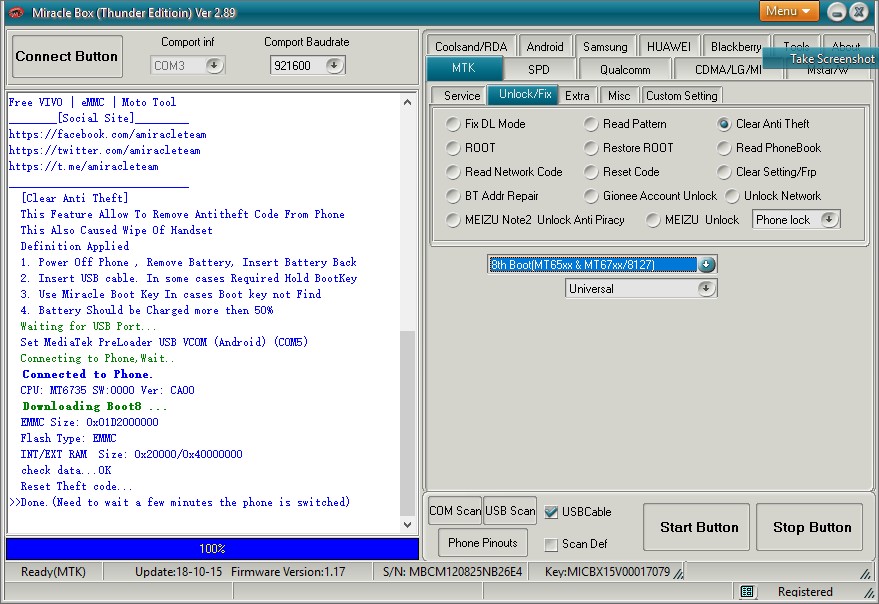Select MEIZU Note2 Unlock Anti Piracy option

point(452,220)
